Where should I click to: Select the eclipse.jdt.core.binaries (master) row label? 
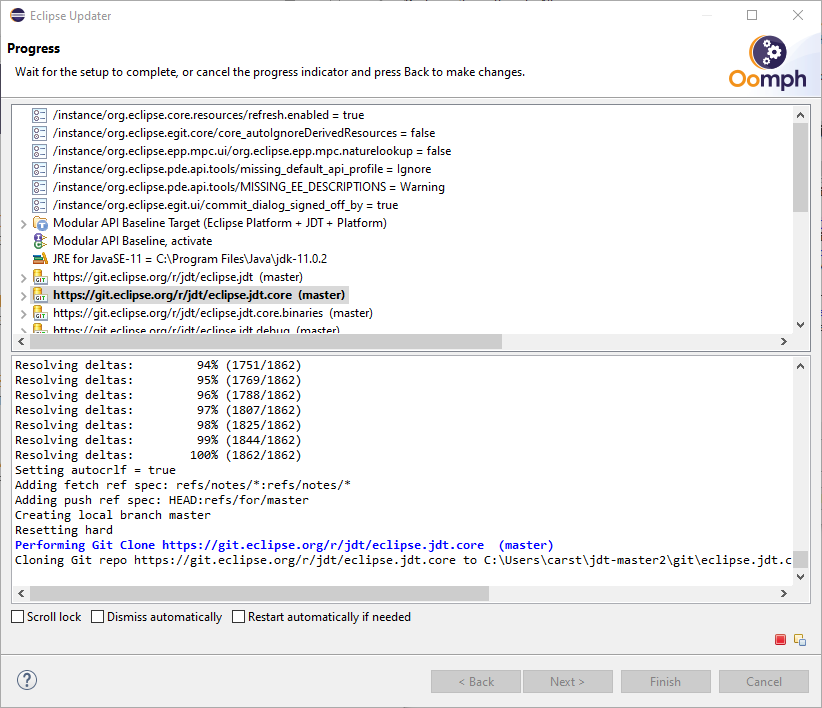213,313
